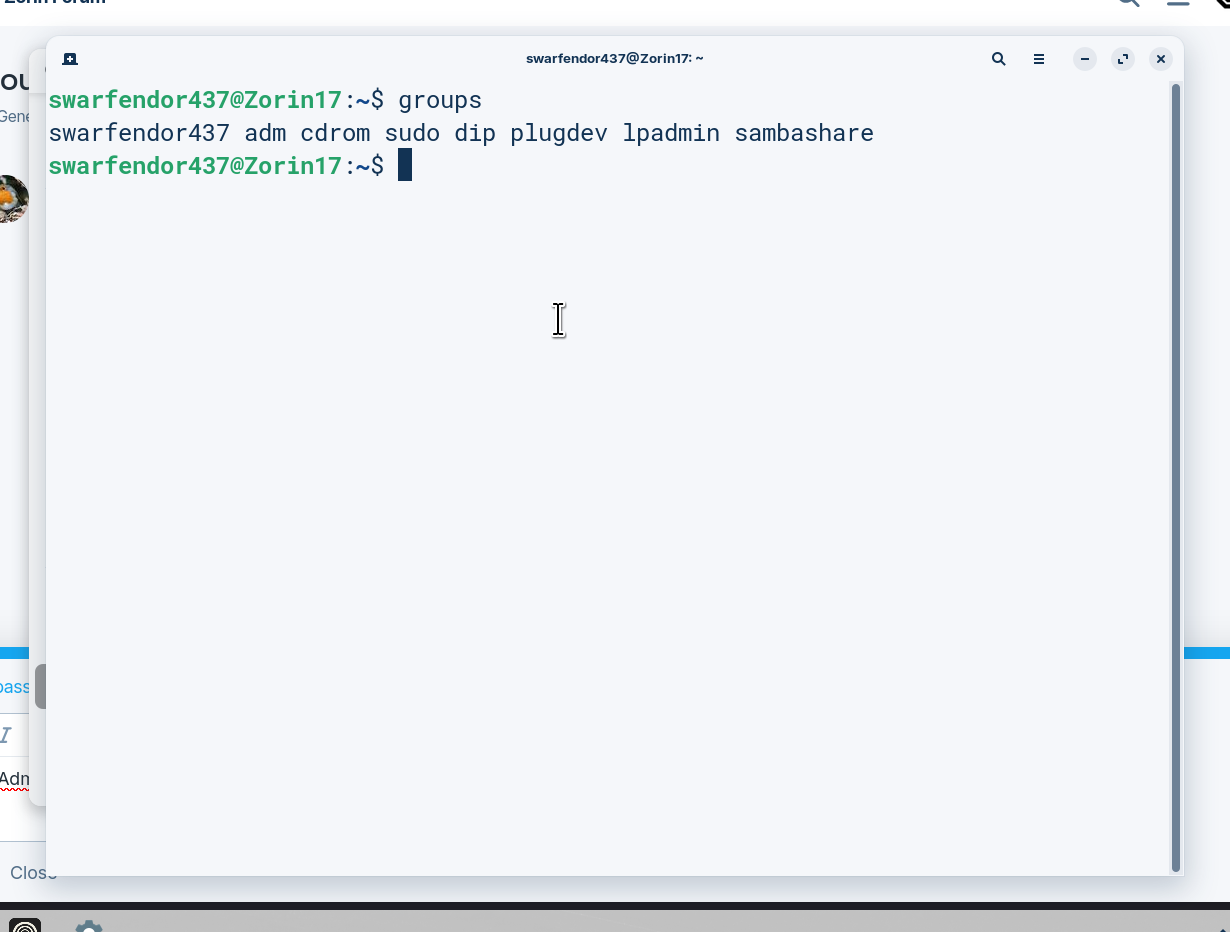Minimize the terminal window
This screenshot has width=1230, height=932.
[x=1085, y=59]
